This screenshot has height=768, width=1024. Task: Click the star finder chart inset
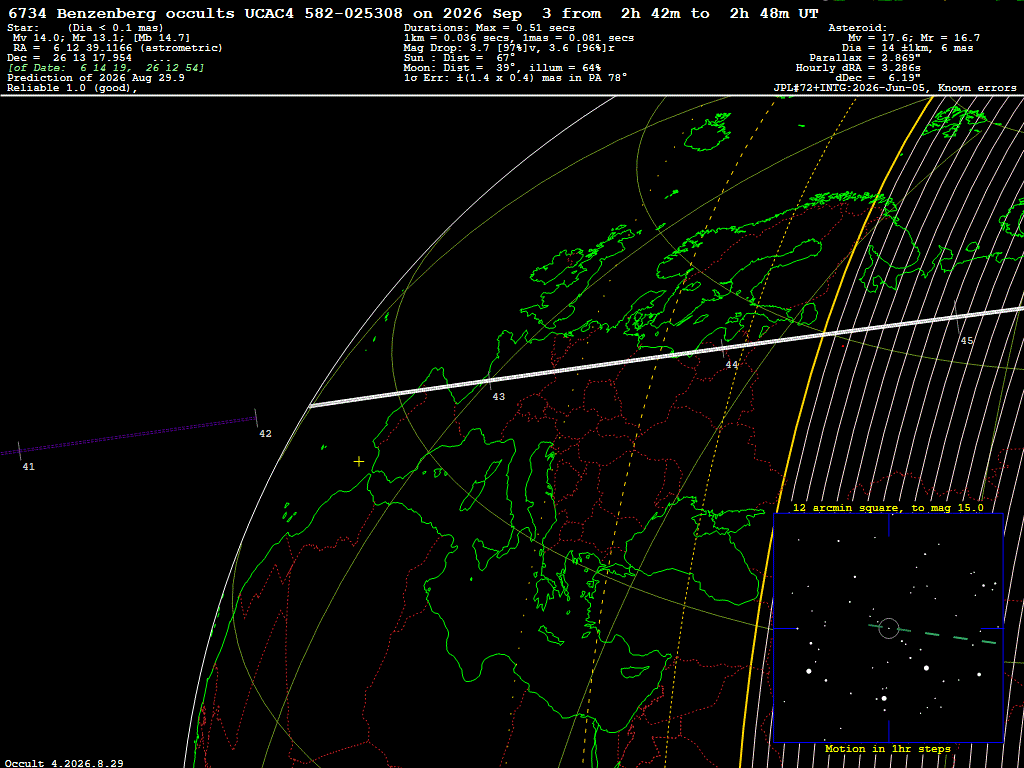point(888,628)
